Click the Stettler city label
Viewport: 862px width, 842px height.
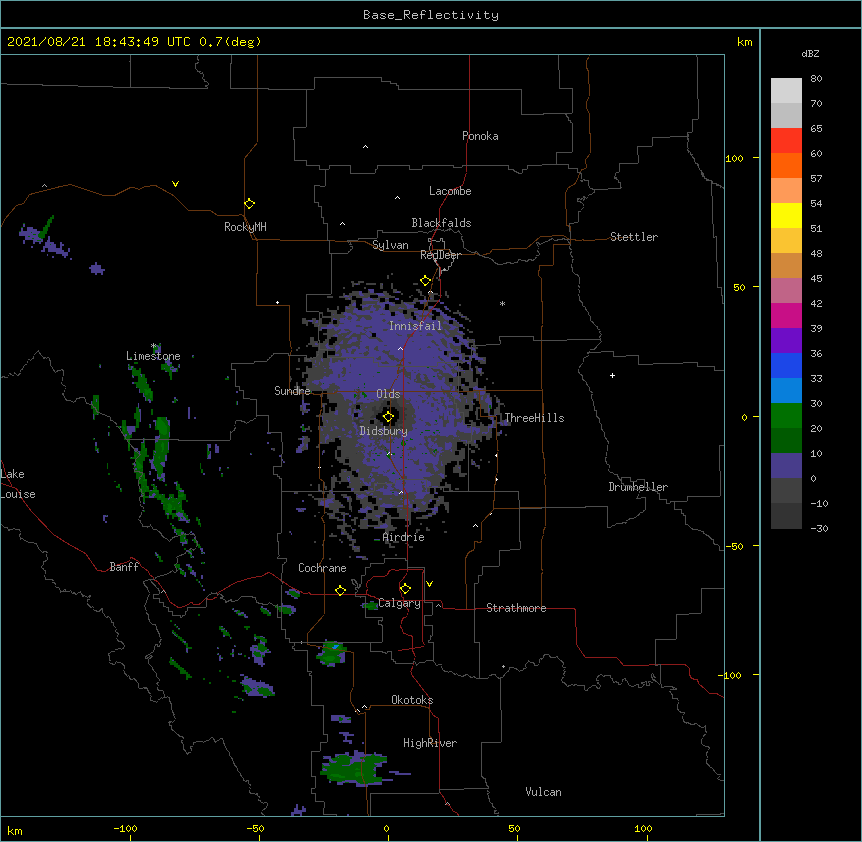point(634,237)
